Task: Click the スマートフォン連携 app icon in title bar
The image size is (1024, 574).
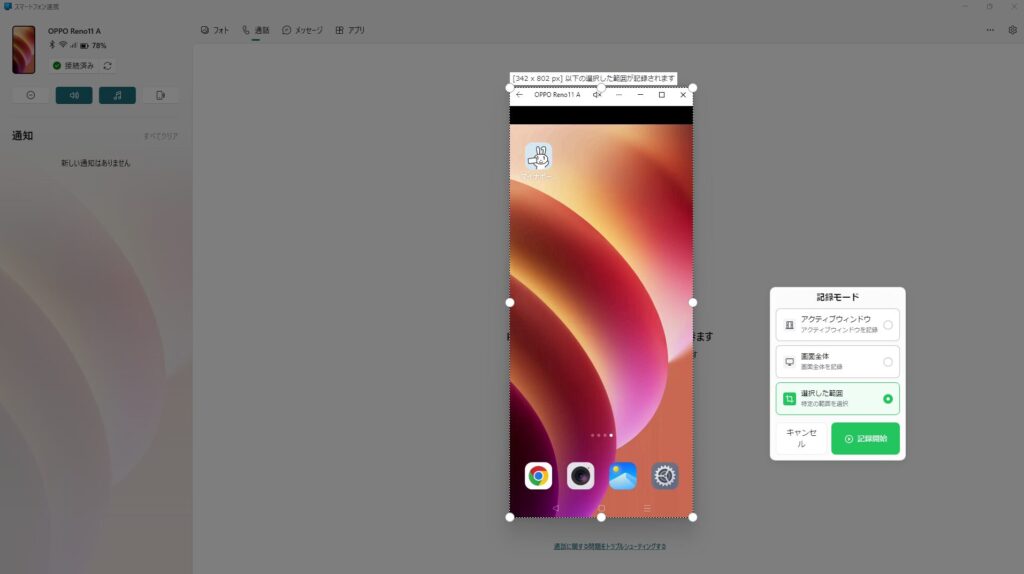Action: click(8, 6)
